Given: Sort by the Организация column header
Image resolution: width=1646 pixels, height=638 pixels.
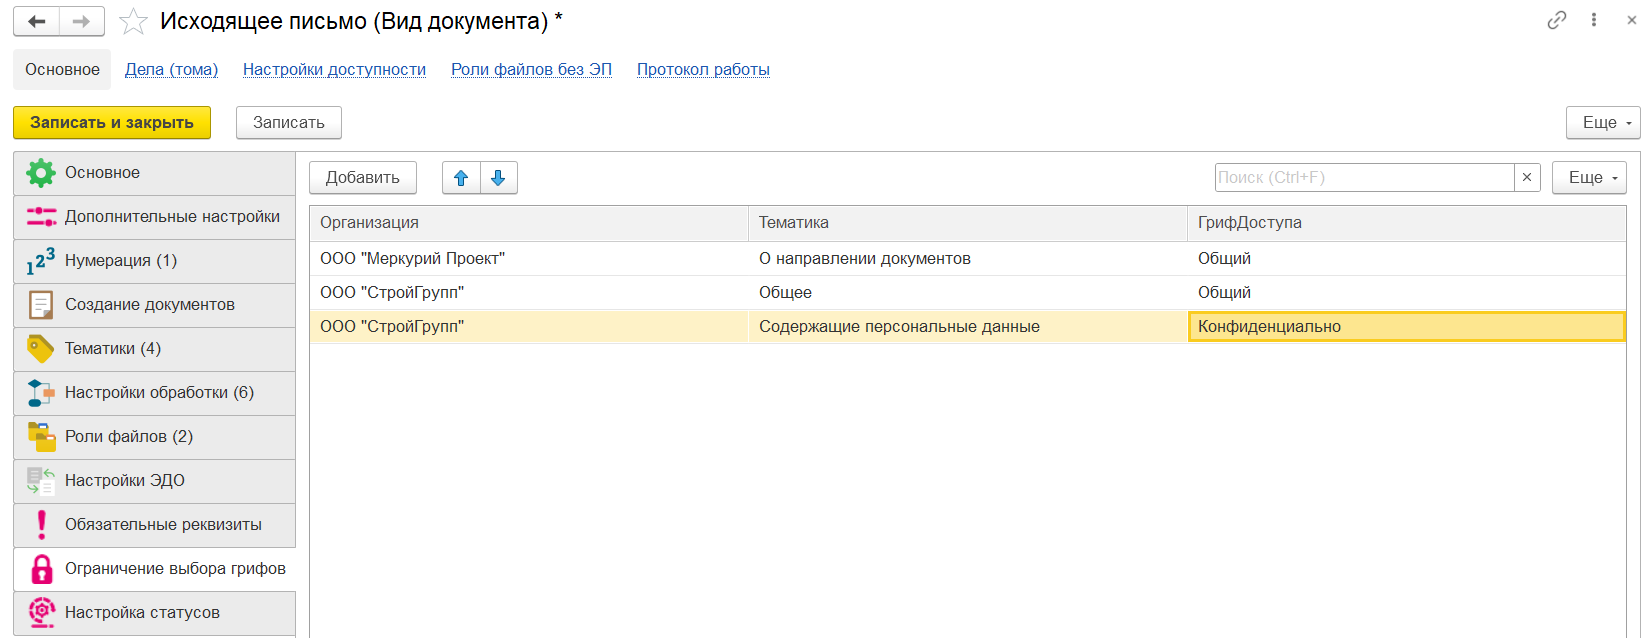Looking at the screenshot, I should [x=528, y=223].
